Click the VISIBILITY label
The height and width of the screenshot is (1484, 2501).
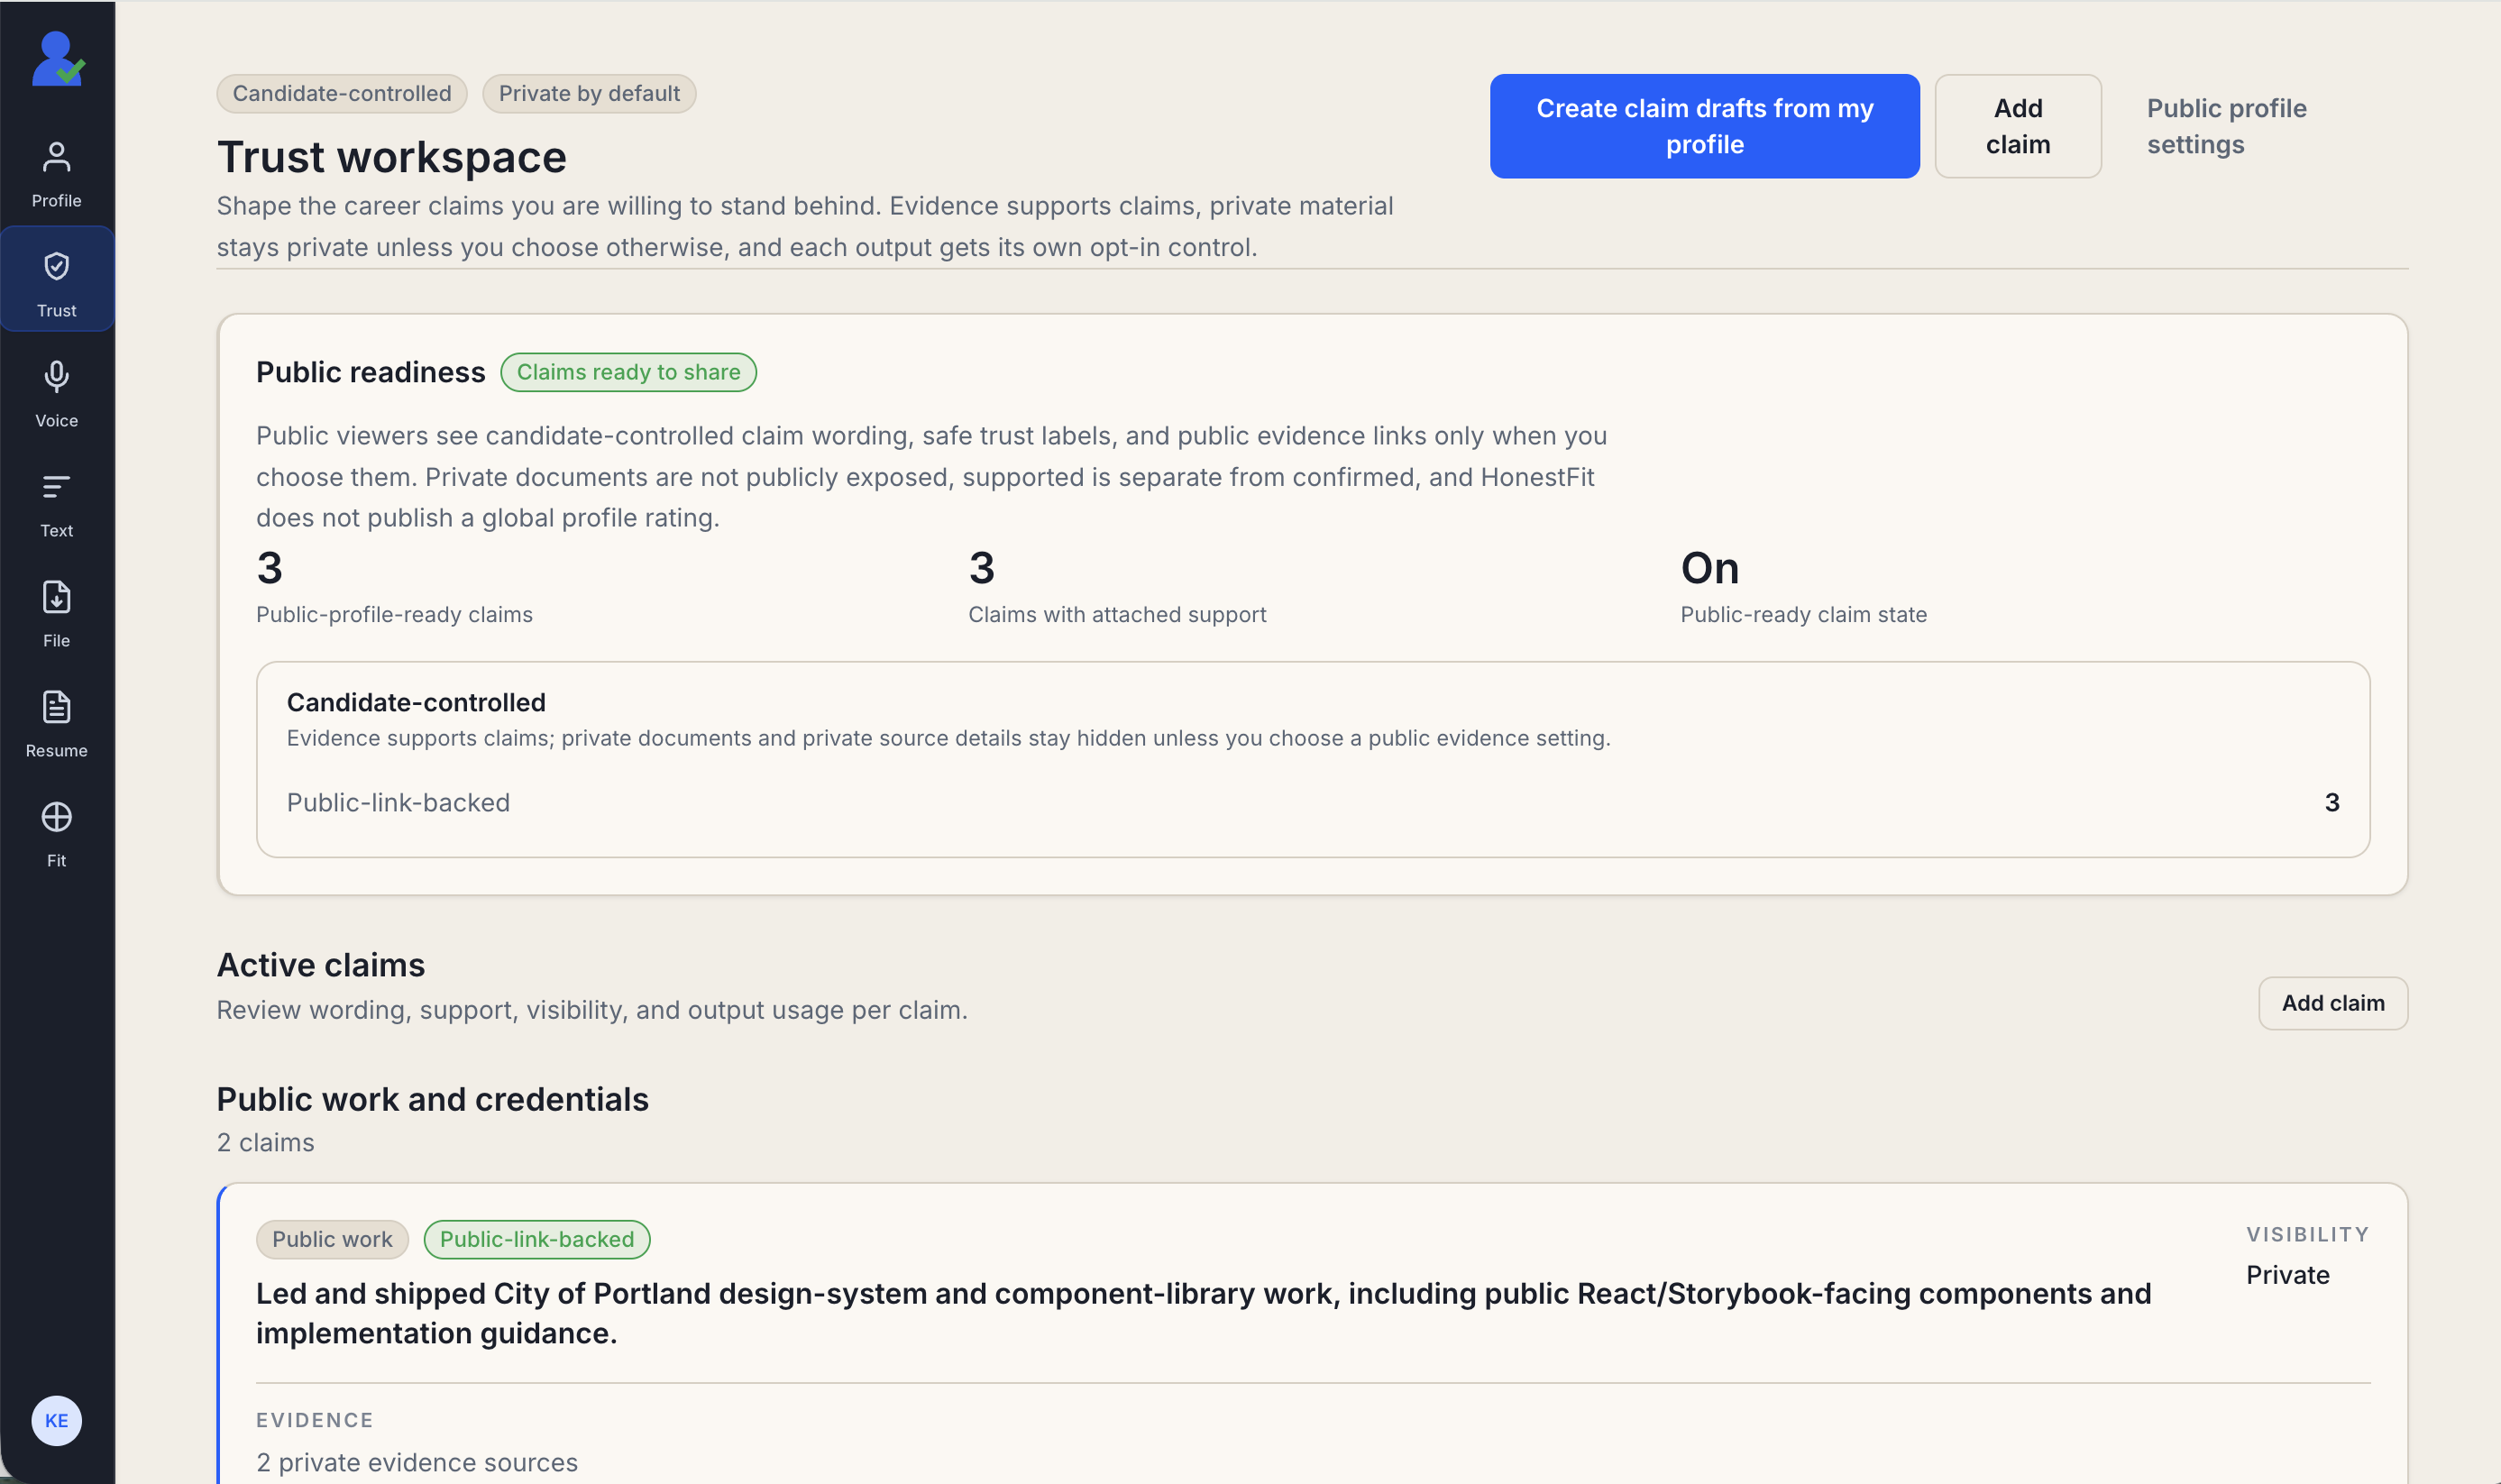pyautogui.click(x=2308, y=1234)
